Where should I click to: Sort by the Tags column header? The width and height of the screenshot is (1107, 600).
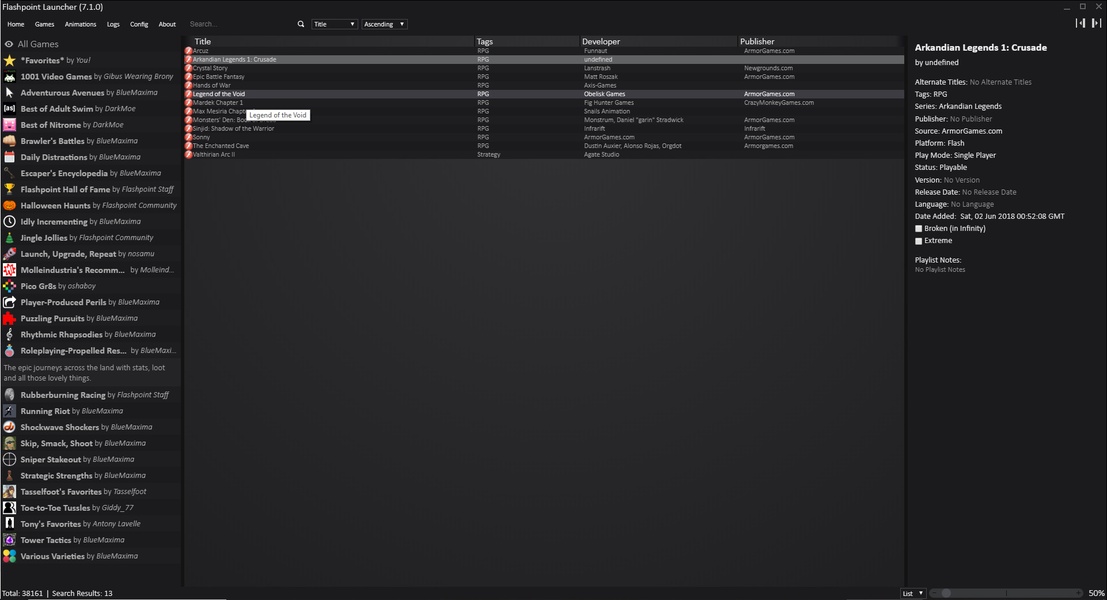pyautogui.click(x=527, y=42)
